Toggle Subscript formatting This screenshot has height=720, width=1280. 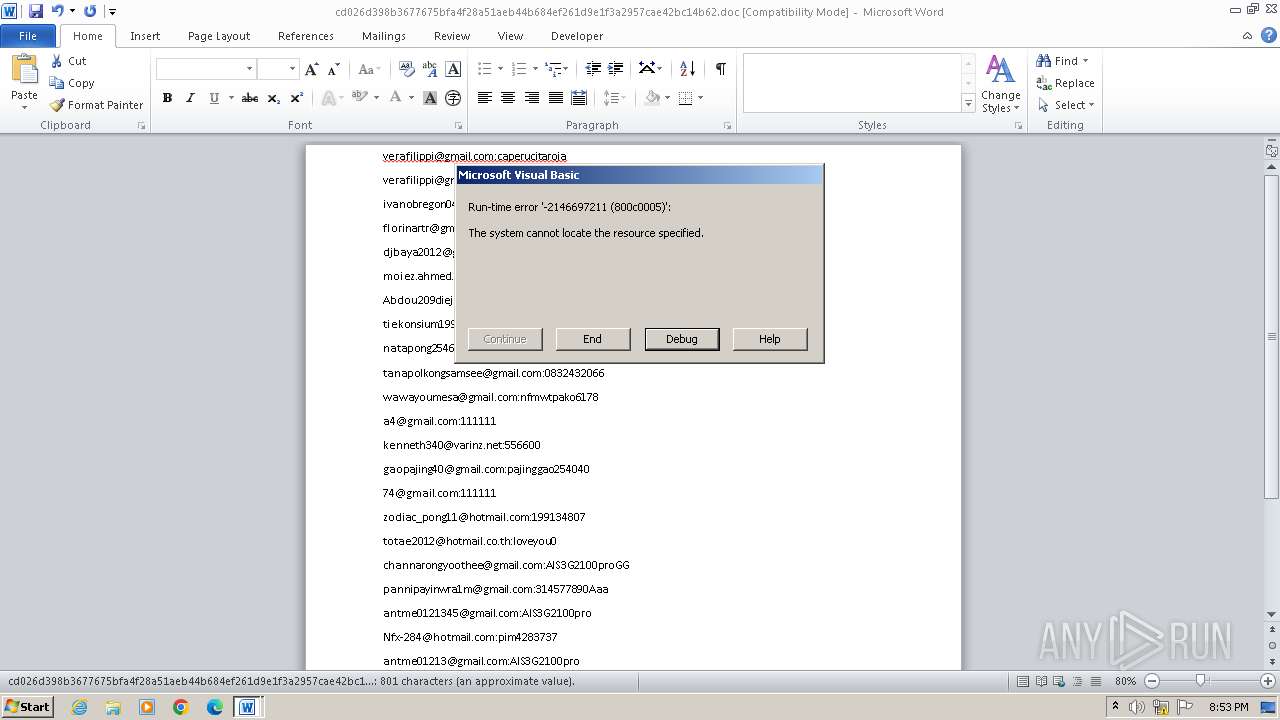274,98
